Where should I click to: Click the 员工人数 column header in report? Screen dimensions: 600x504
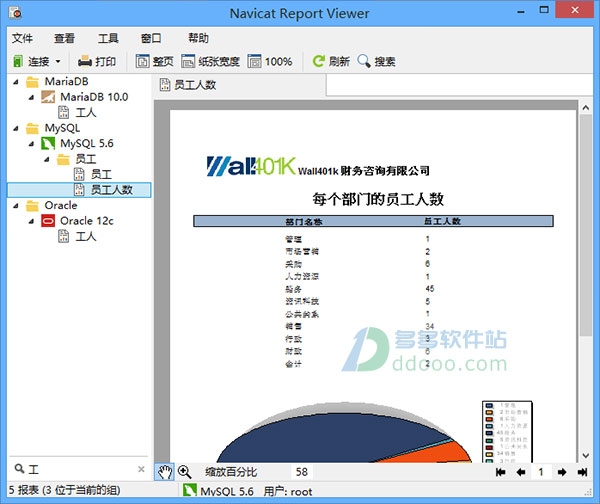tap(442, 221)
